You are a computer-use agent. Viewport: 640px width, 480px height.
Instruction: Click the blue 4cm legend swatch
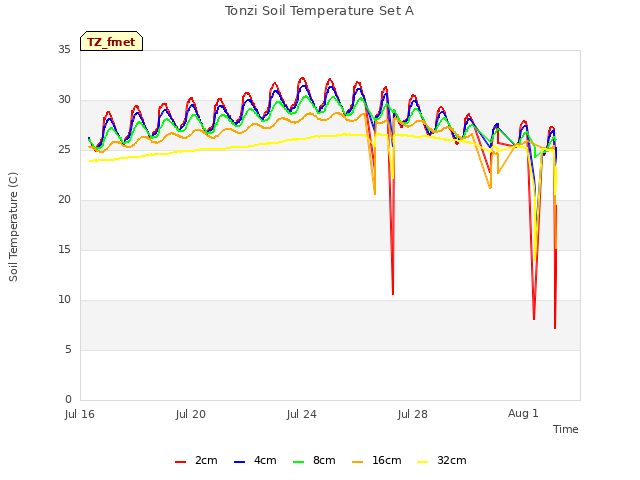pos(240,462)
